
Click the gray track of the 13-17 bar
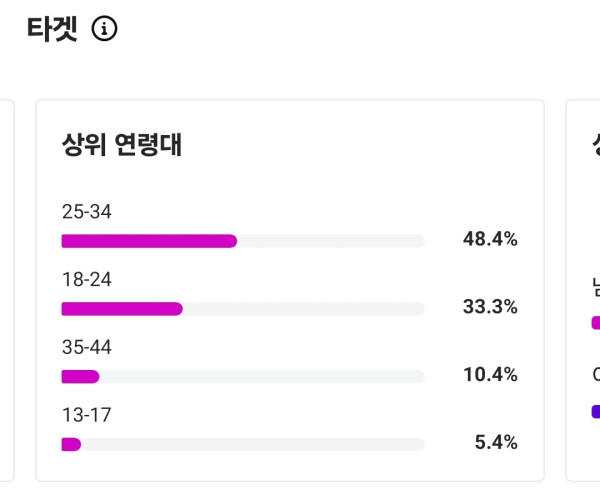(x=250, y=444)
